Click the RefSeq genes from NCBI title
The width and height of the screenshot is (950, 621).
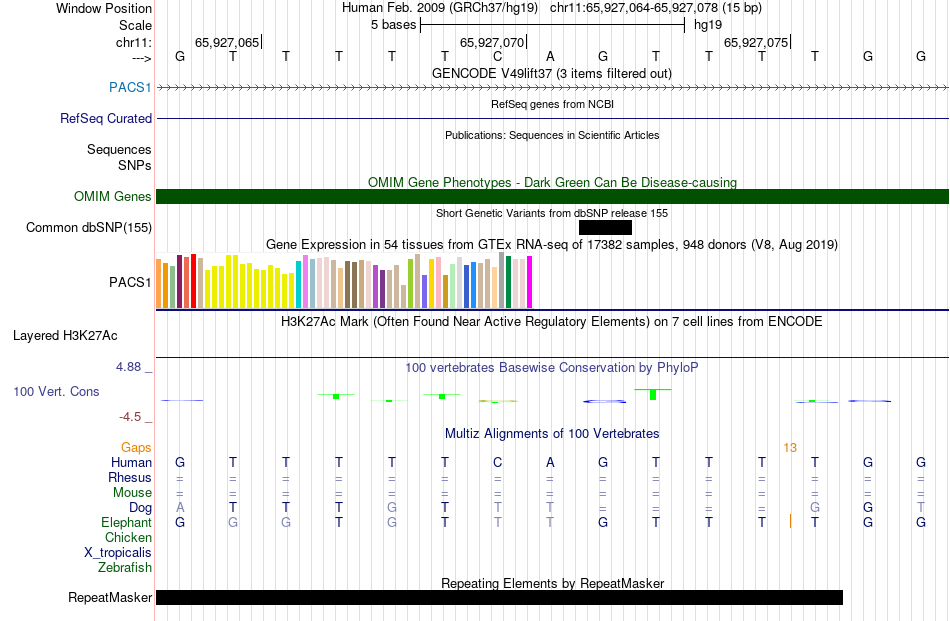(553, 104)
